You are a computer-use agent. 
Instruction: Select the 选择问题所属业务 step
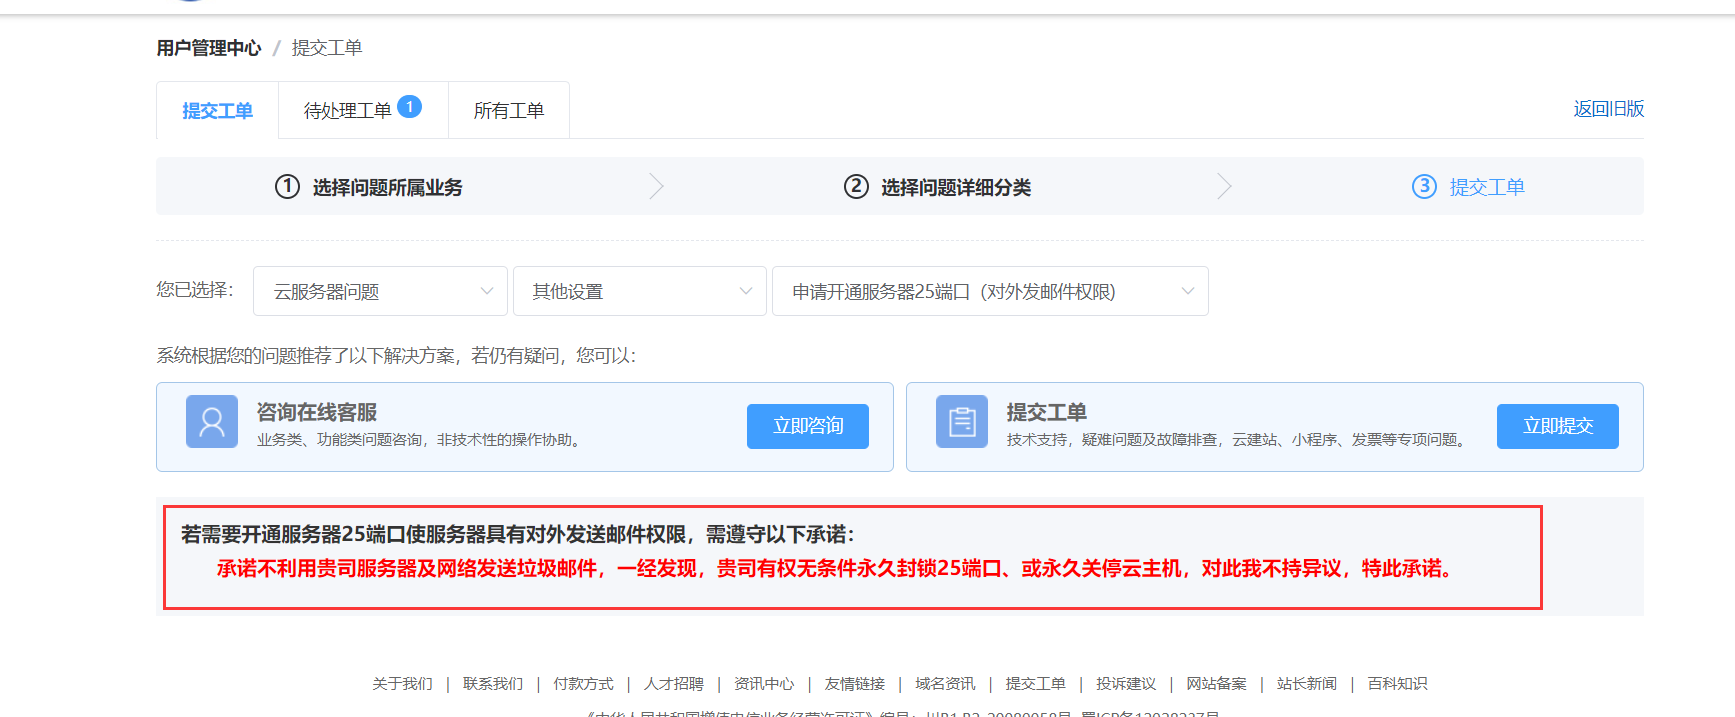click(387, 188)
